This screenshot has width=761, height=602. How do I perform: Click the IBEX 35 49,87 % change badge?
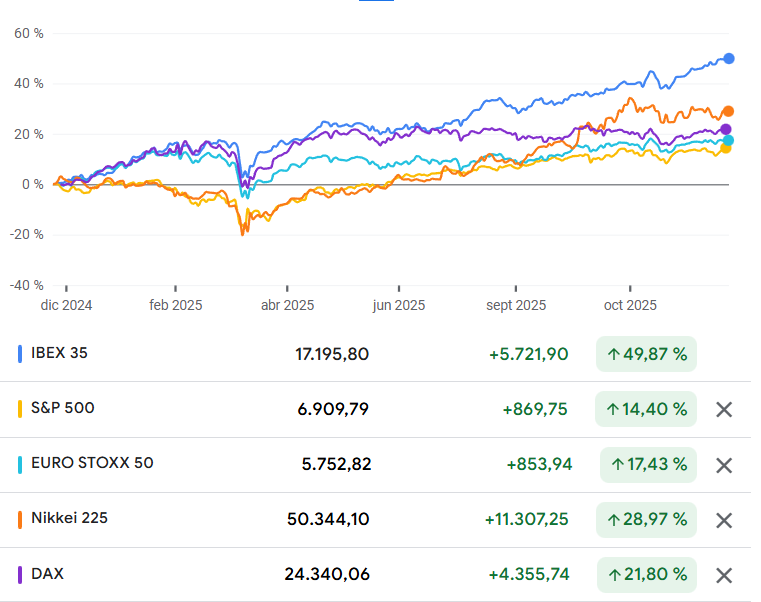coord(646,354)
